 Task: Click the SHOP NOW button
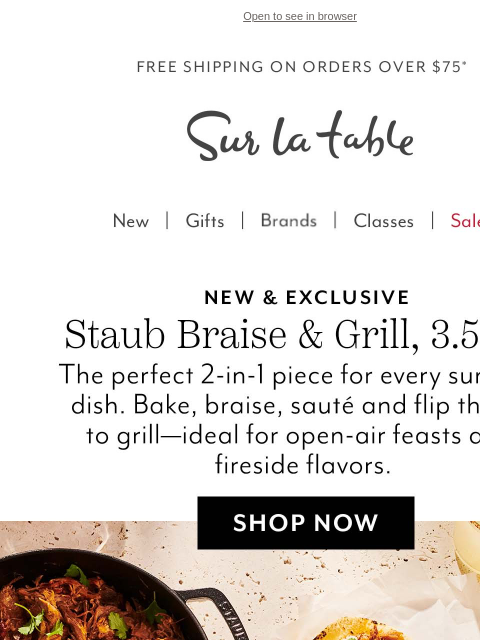[x=306, y=522]
